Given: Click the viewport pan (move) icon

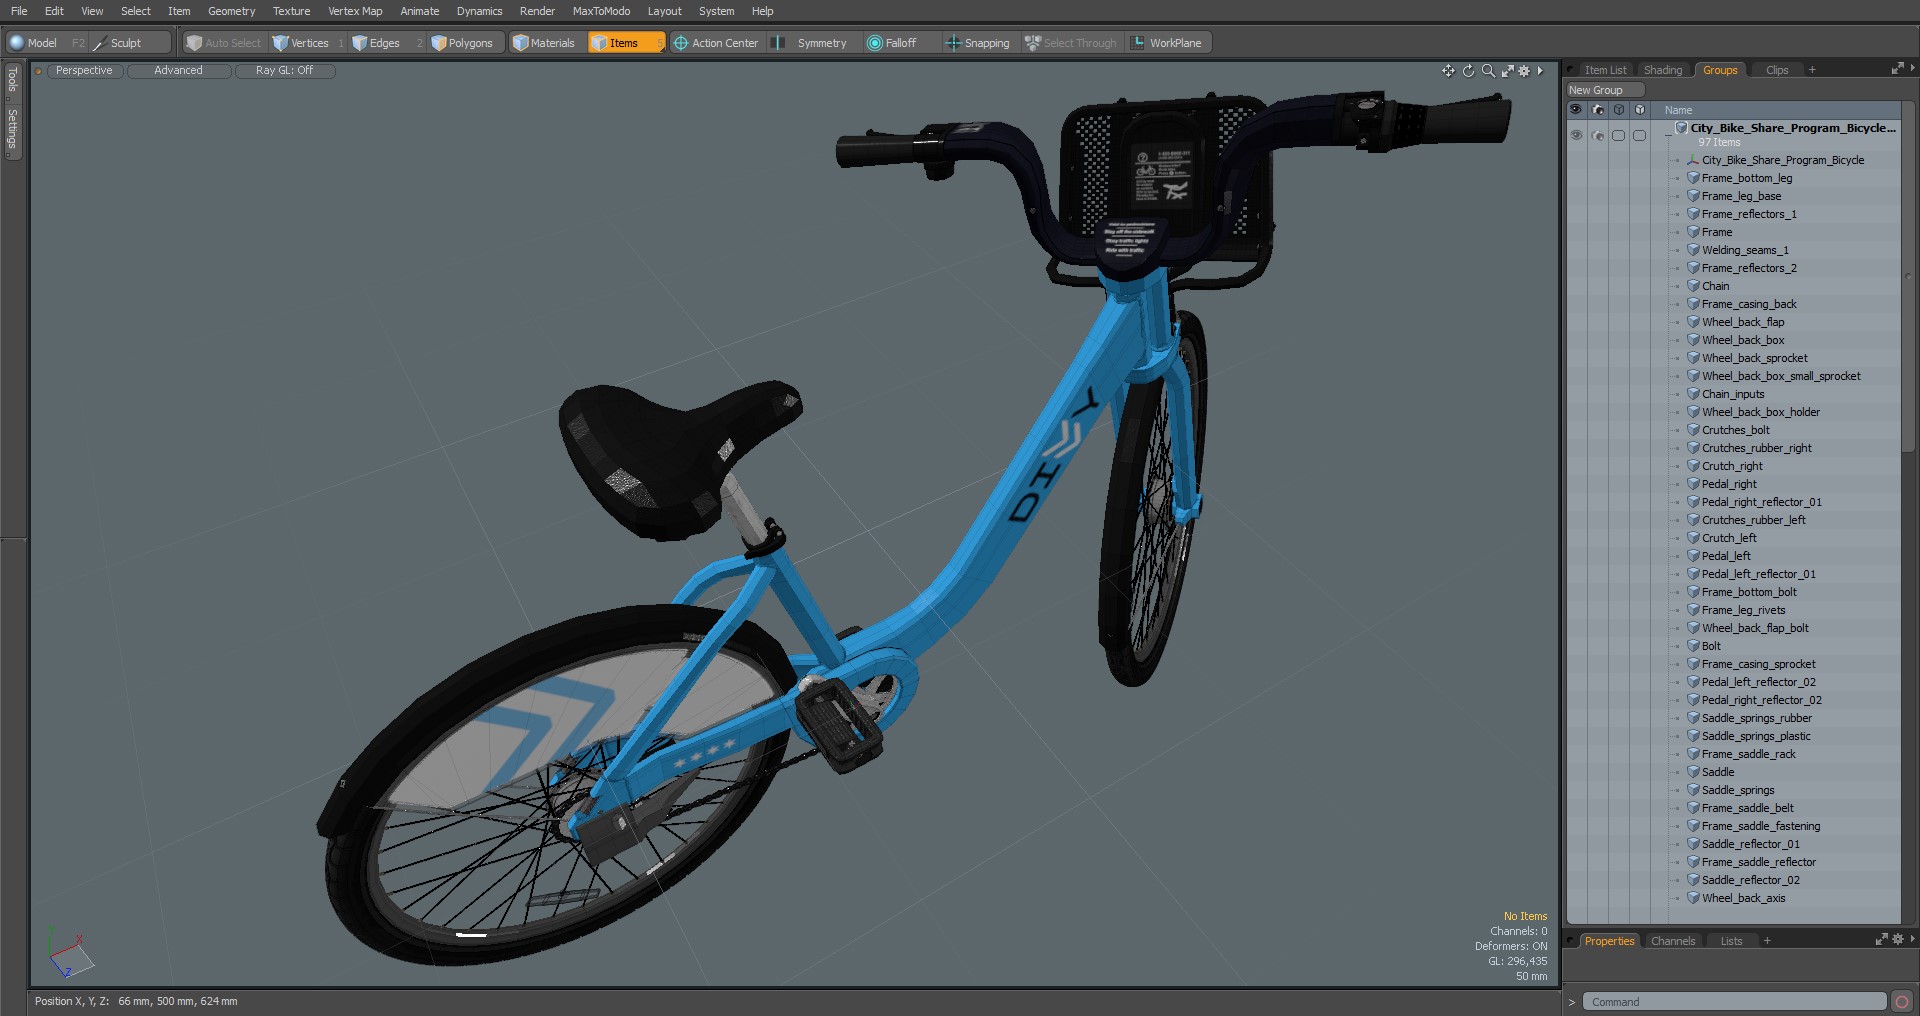Looking at the screenshot, I should 1448,71.
